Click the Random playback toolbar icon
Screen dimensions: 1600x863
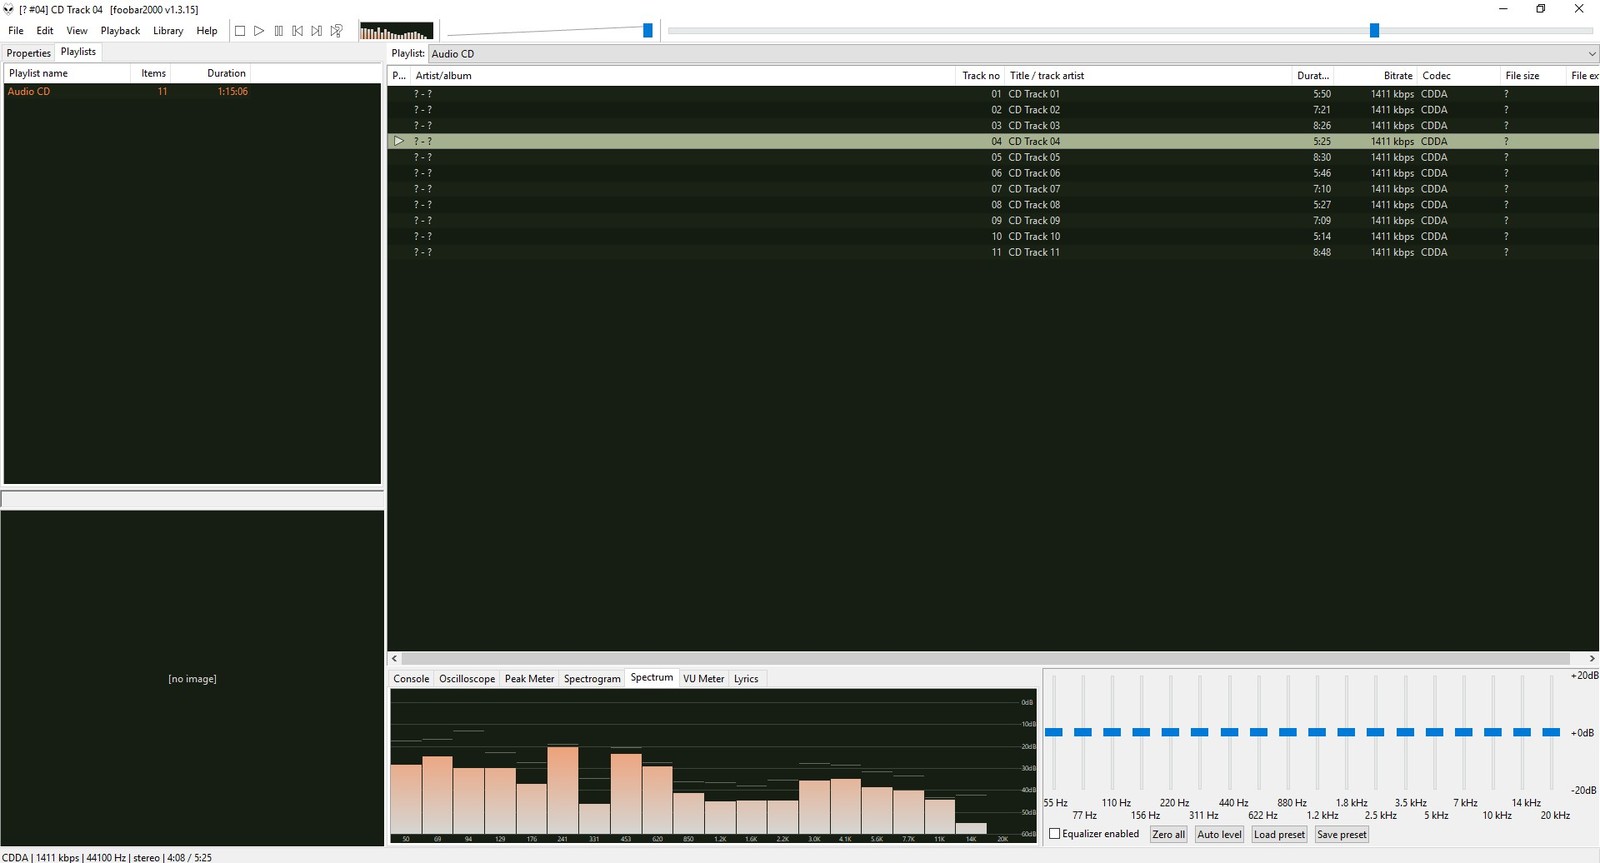pyautogui.click(x=337, y=31)
